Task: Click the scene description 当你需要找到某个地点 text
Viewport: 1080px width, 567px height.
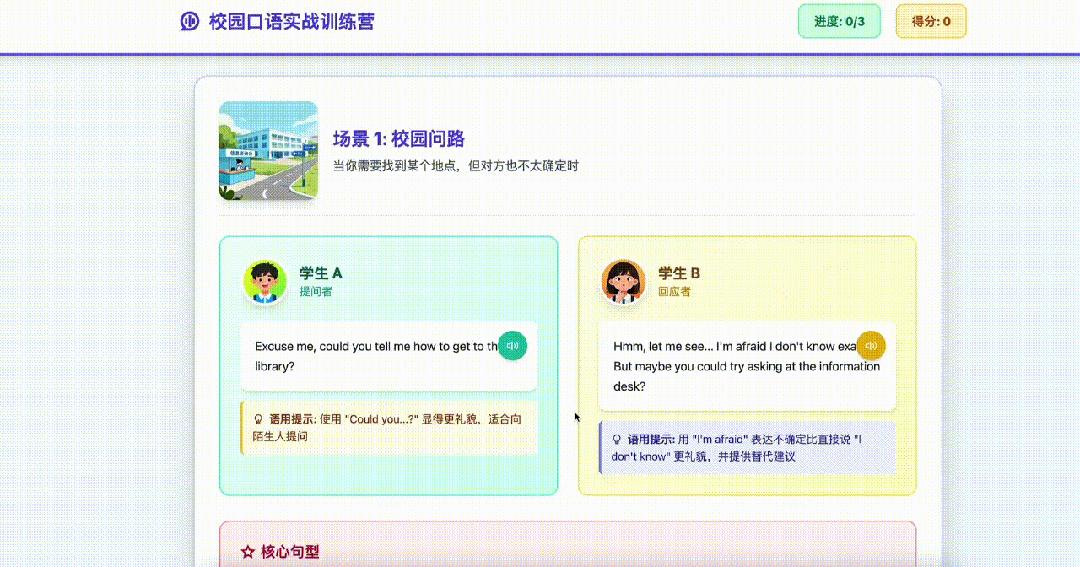Action: [x=456, y=165]
